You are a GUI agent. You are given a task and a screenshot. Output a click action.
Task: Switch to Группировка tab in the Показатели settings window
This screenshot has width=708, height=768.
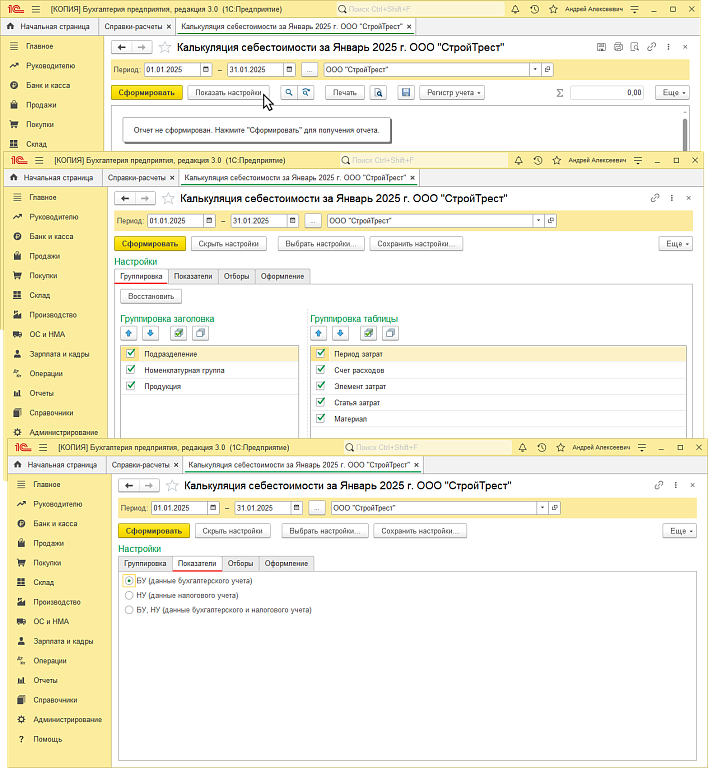click(x=145, y=563)
